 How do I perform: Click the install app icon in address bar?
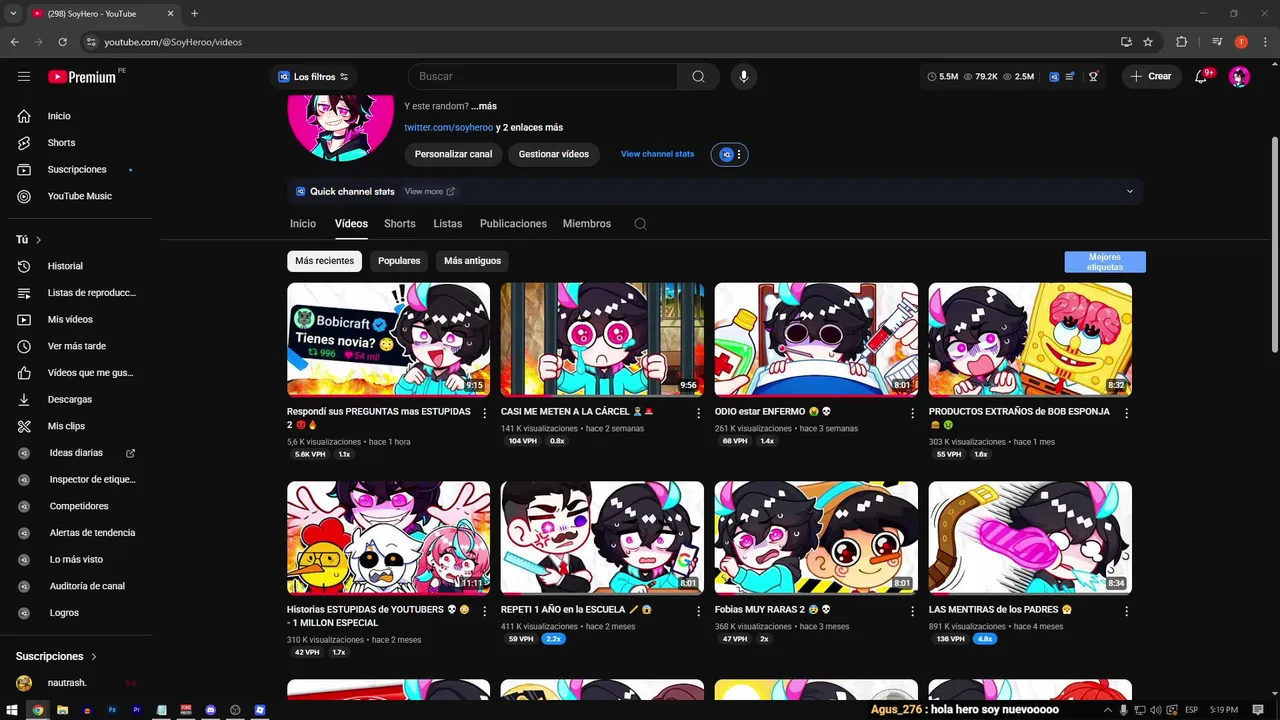coord(1126,42)
